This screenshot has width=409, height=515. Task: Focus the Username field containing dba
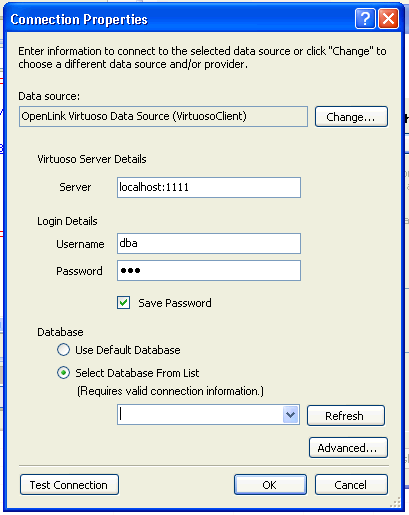pyautogui.click(x=209, y=243)
